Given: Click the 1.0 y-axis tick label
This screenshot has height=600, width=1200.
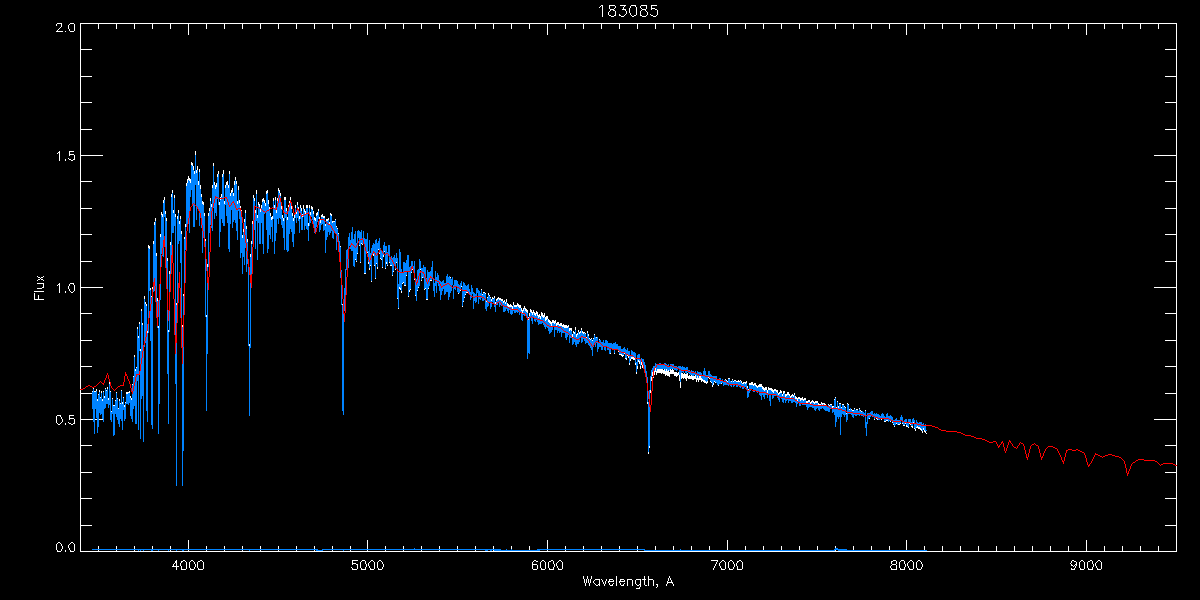Looking at the screenshot, I should click(65, 288).
